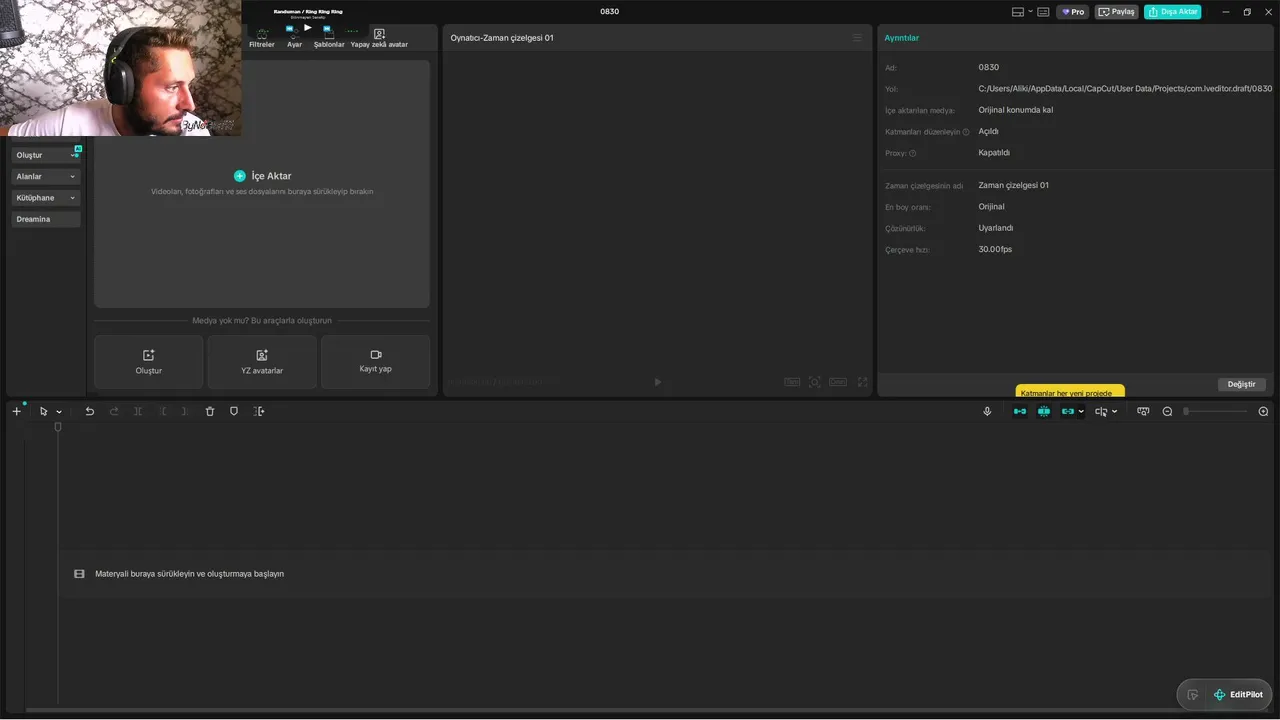The image size is (1280, 720).
Task: Start recording with Kayıt yap
Action: [x=376, y=361]
